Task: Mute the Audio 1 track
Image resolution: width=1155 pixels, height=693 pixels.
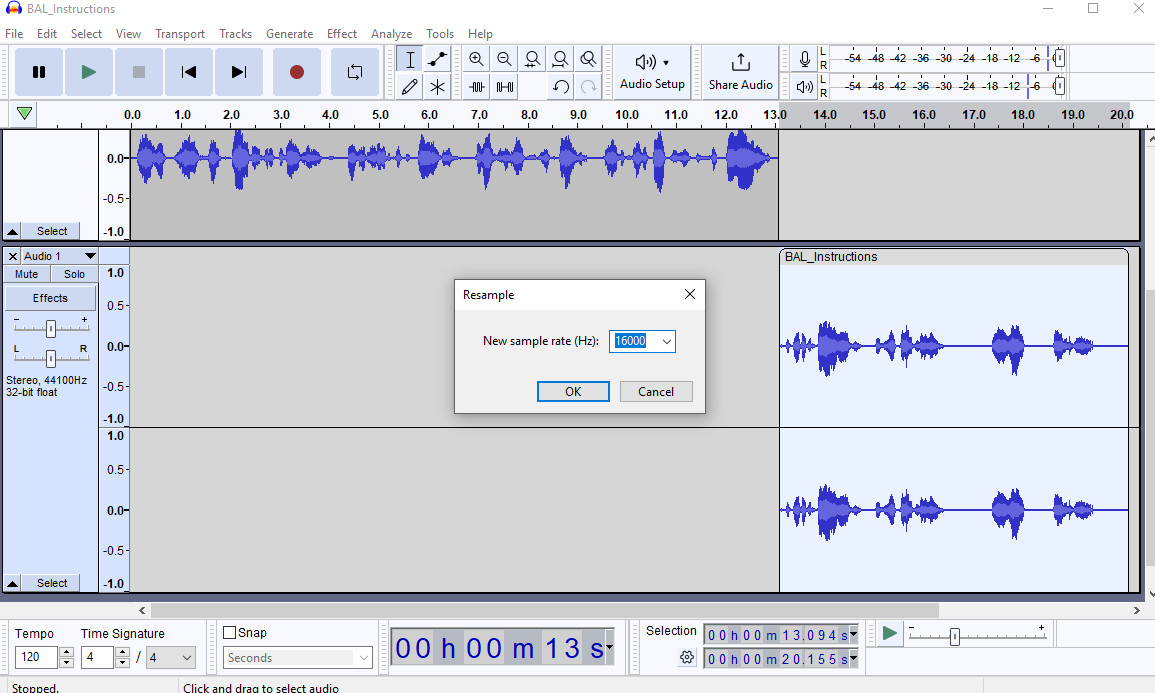Action: (x=25, y=273)
